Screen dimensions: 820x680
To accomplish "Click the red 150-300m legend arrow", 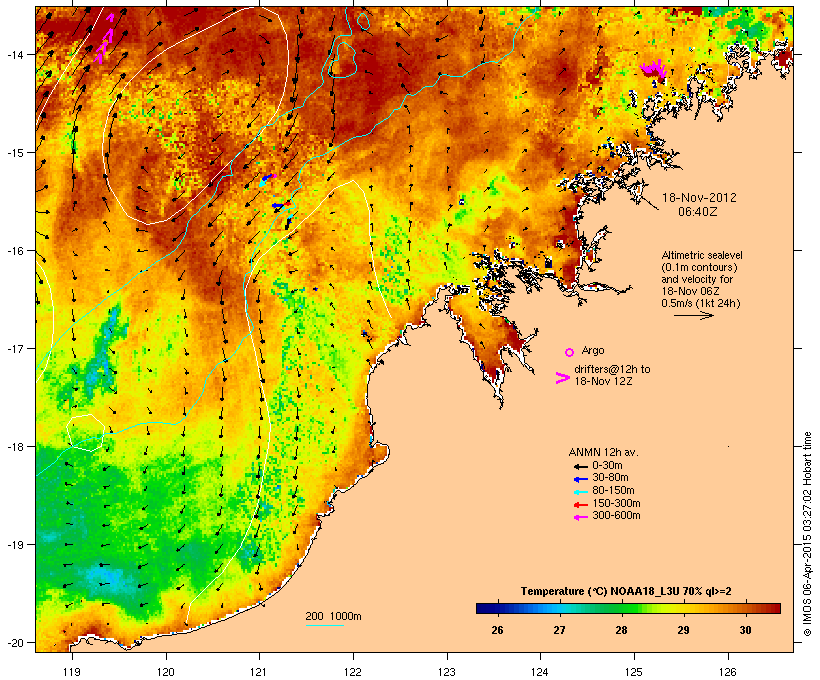I will (581, 505).
